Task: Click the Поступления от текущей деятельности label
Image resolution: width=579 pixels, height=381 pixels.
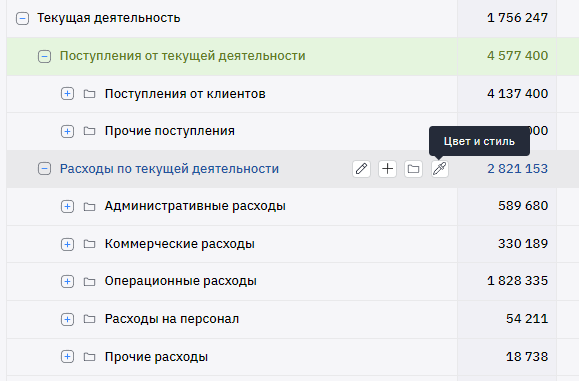Action: pos(182,56)
